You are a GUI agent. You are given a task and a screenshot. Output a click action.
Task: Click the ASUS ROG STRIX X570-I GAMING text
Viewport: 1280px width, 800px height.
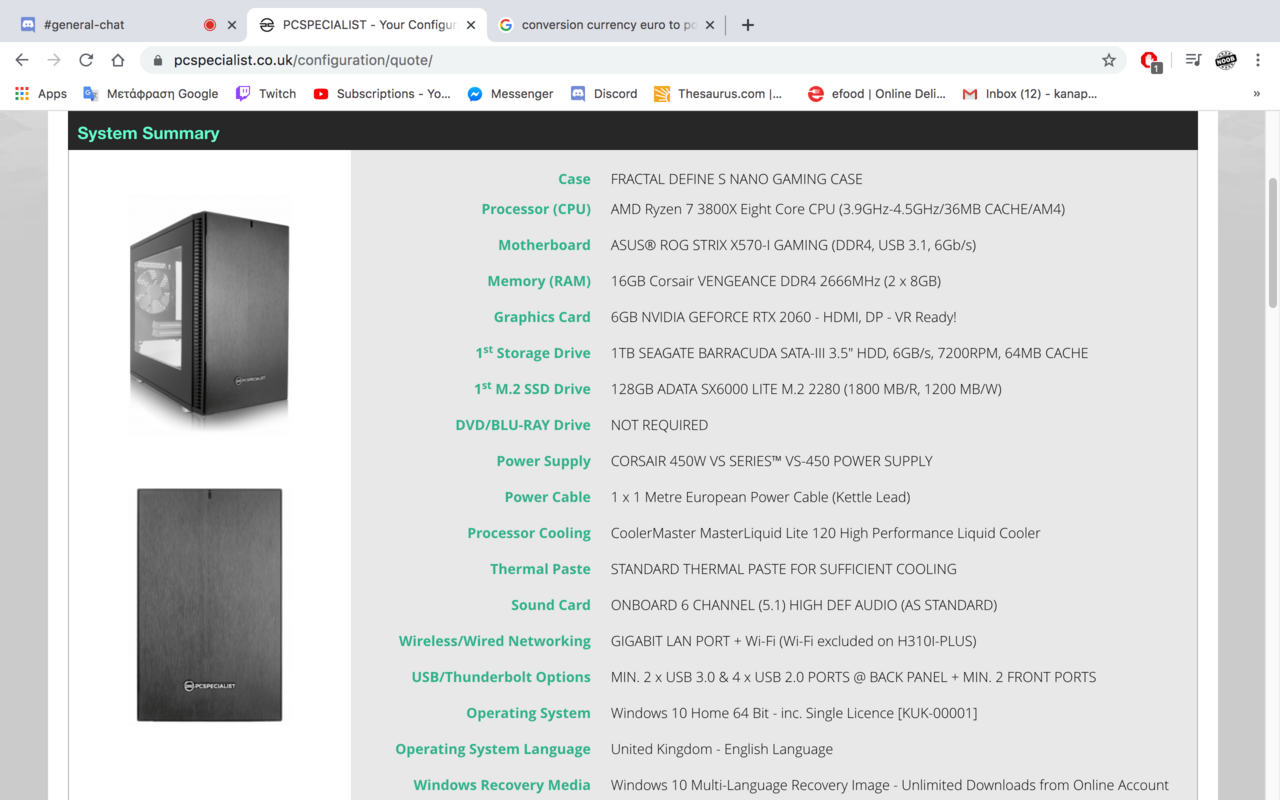(793, 245)
